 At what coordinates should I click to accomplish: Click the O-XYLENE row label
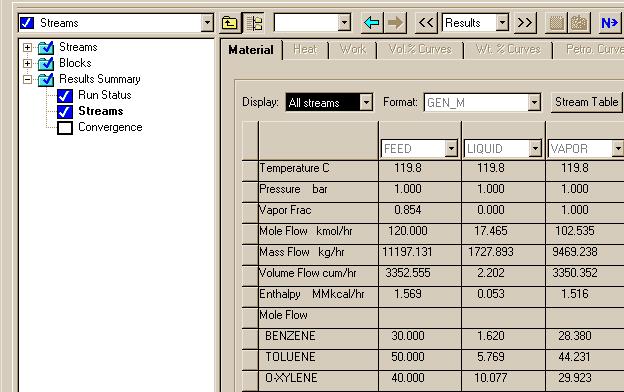click(291, 378)
